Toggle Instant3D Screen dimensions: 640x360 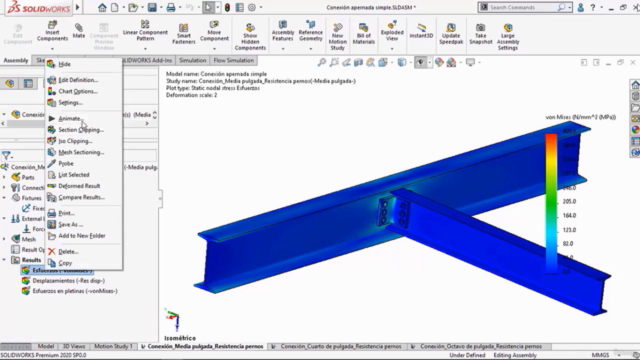[421, 31]
